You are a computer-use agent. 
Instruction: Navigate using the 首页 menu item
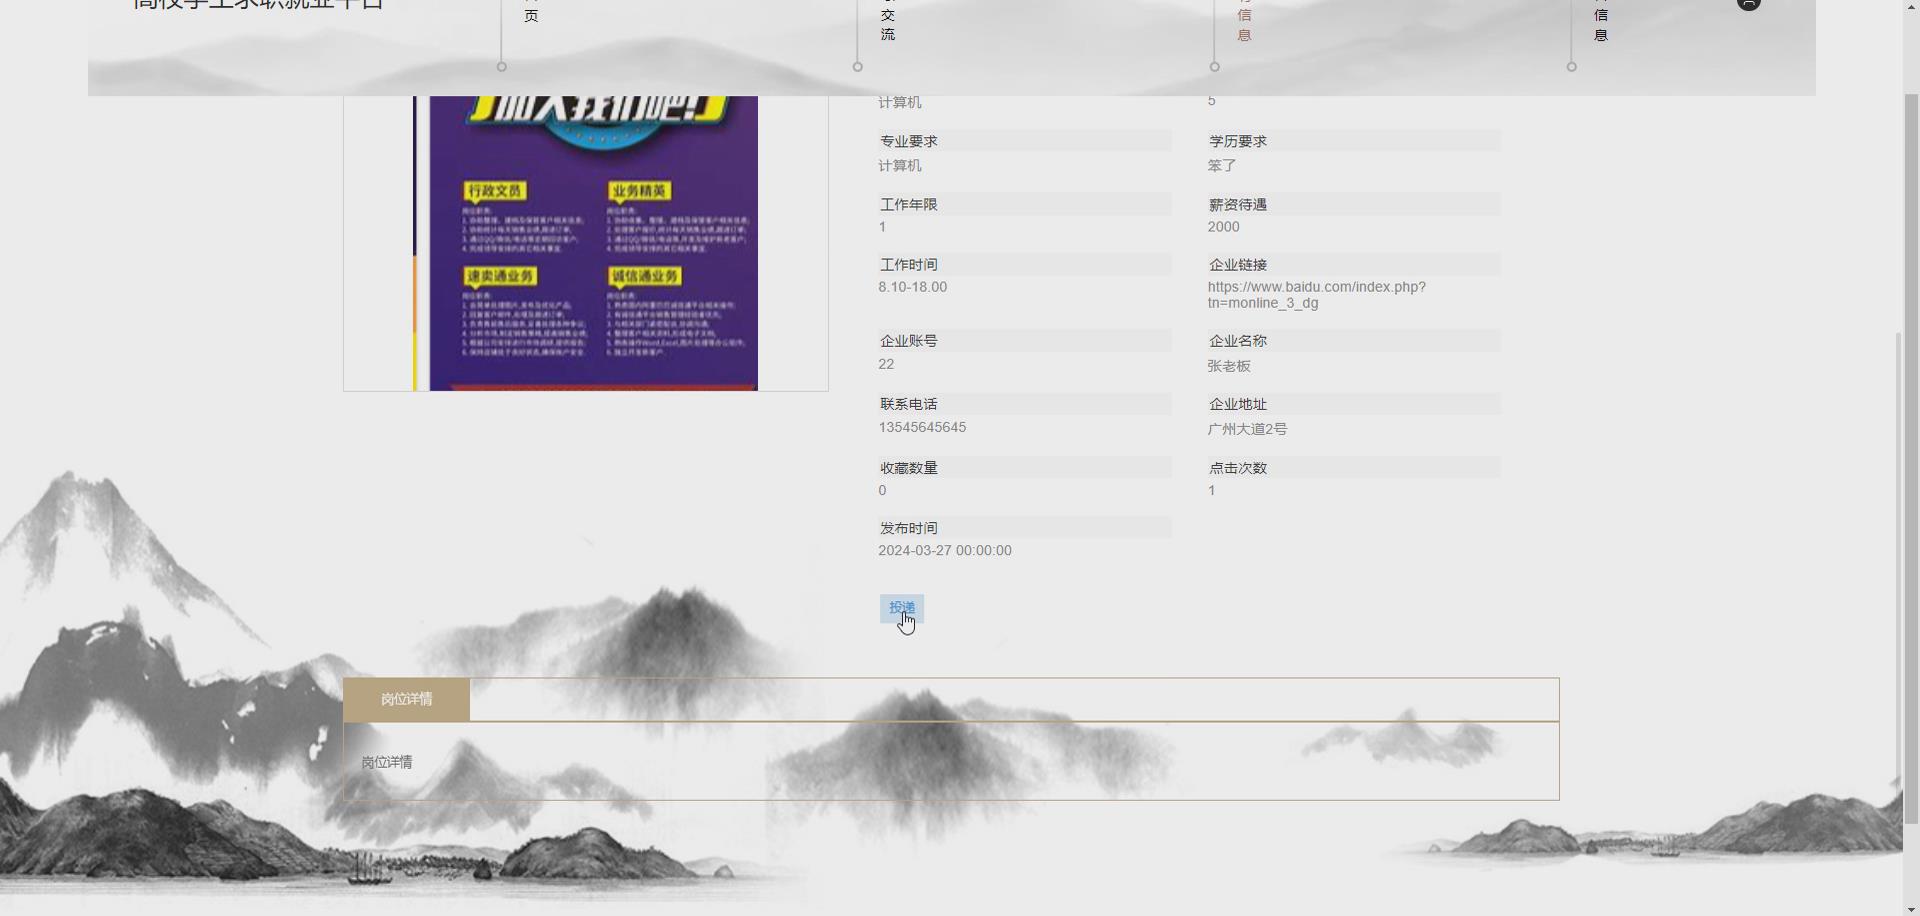pos(529,12)
